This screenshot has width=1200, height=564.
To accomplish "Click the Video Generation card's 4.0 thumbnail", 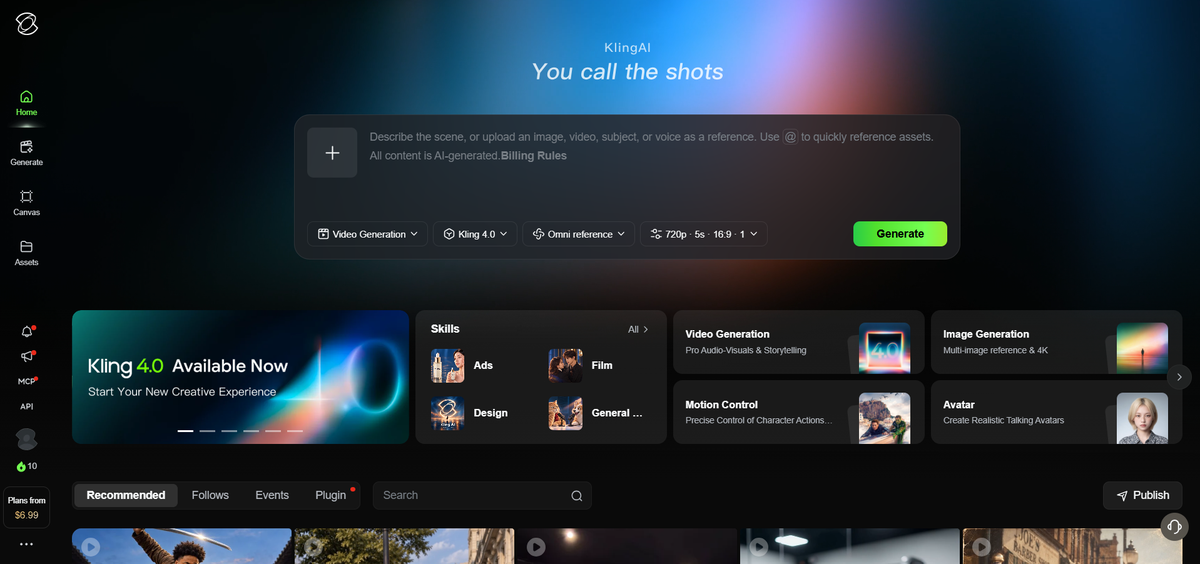I will coord(885,348).
